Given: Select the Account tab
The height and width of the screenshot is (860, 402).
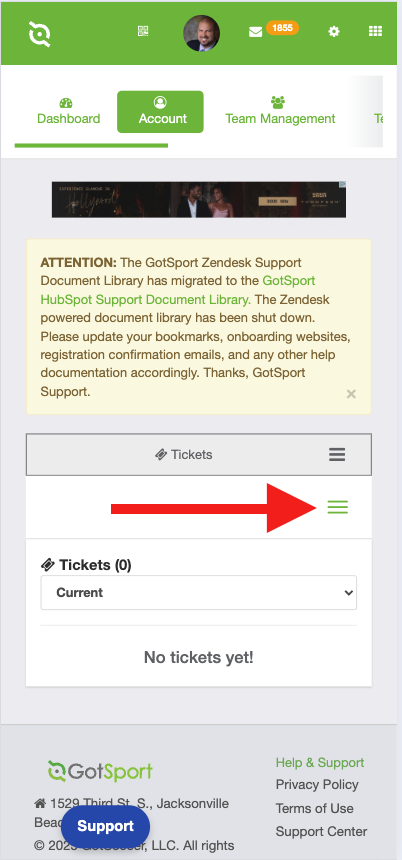Looking at the screenshot, I should (x=160, y=112).
